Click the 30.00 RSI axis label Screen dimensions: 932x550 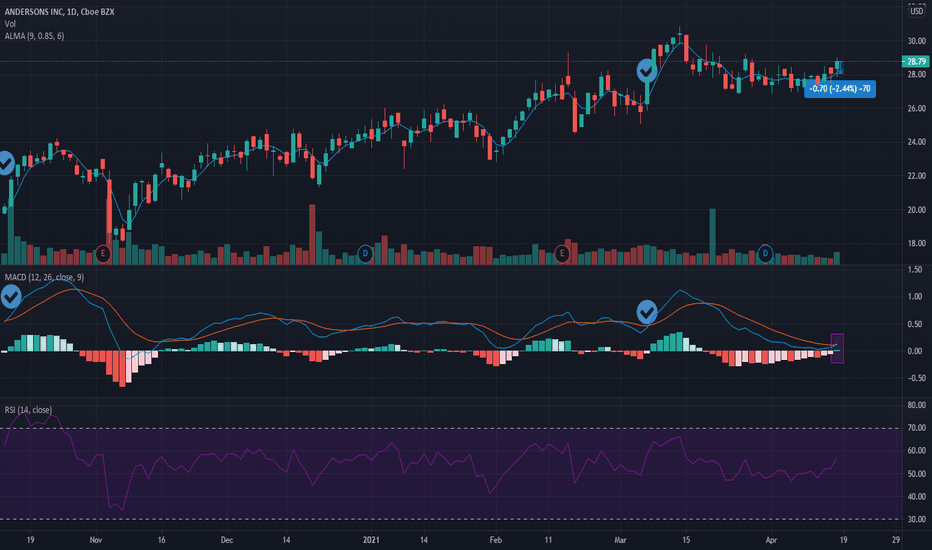[x=917, y=519]
